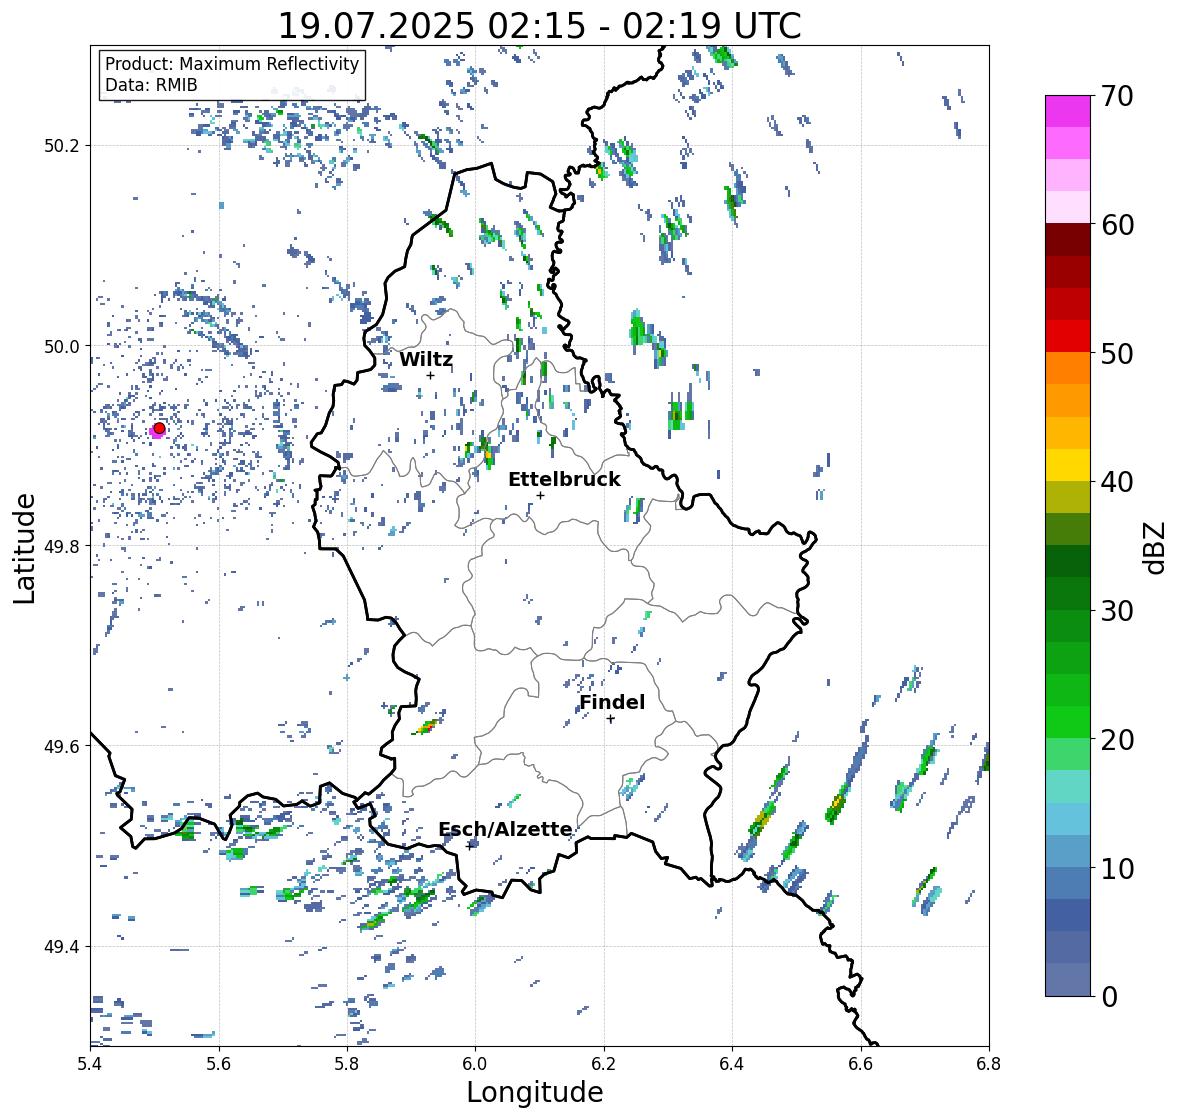Viewport: 1179px width, 1117px height.
Task: Click the Product: Maximum Reflectivity legend box
Action: pyautogui.click(x=232, y=74)
